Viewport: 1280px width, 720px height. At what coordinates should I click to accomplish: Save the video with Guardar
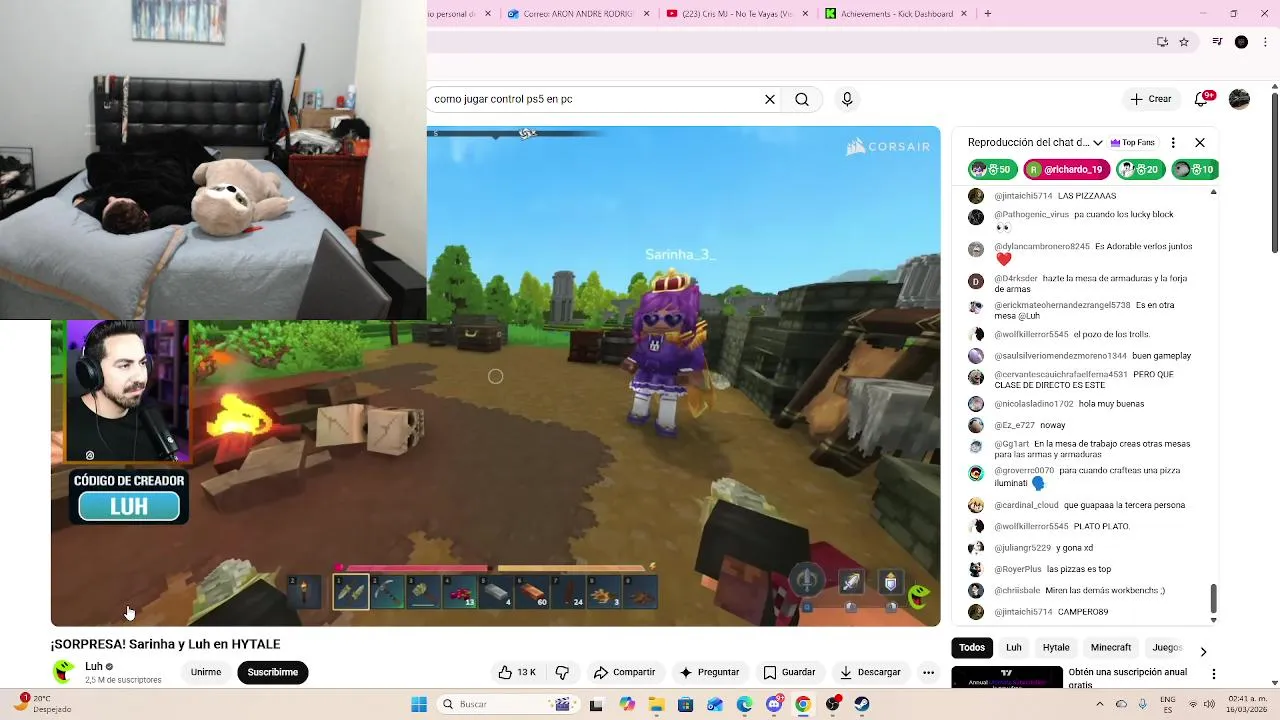789,672
